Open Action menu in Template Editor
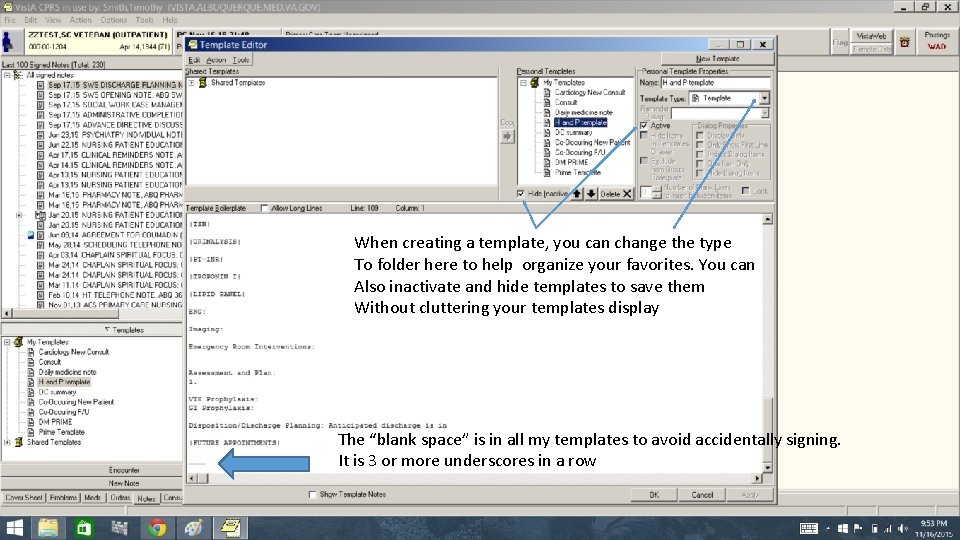This screenshot has height=540, width=960. coord(216,60)
